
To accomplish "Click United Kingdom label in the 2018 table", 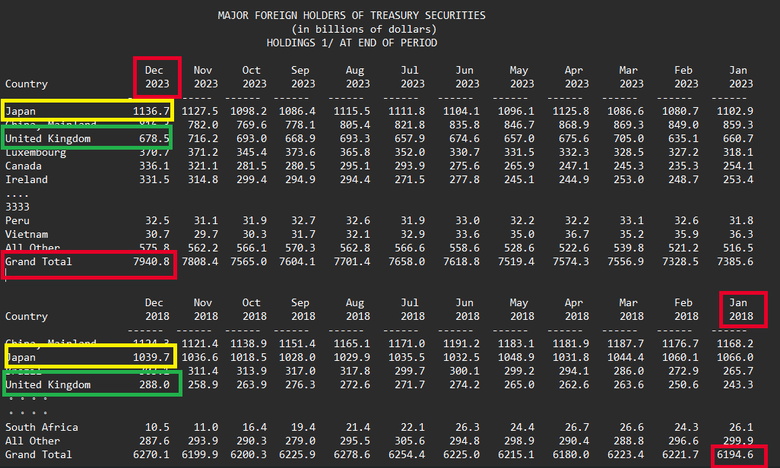I will pos(48,384).
